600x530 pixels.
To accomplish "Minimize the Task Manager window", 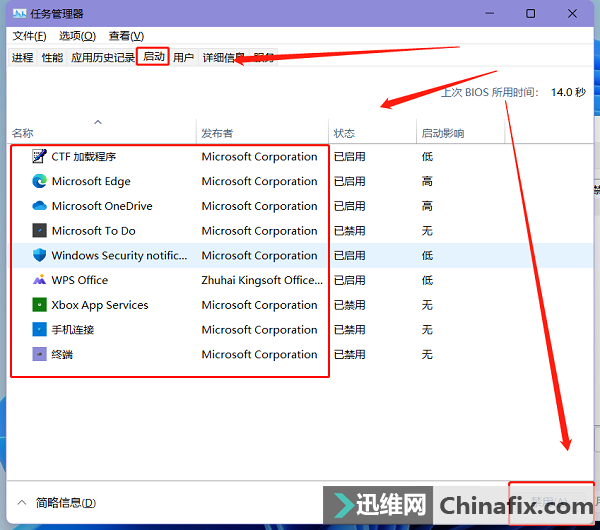I will (x=489, y=13).
